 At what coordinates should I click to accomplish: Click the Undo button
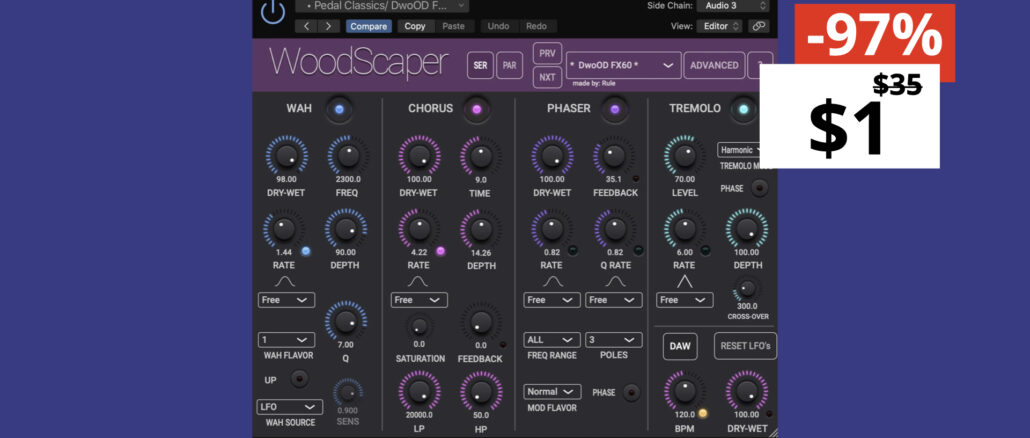click(499, 26)
